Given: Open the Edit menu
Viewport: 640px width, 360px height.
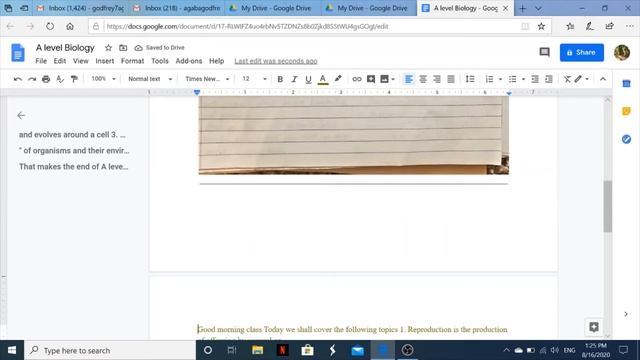Looking at the screenshot, I should [60, 61].
